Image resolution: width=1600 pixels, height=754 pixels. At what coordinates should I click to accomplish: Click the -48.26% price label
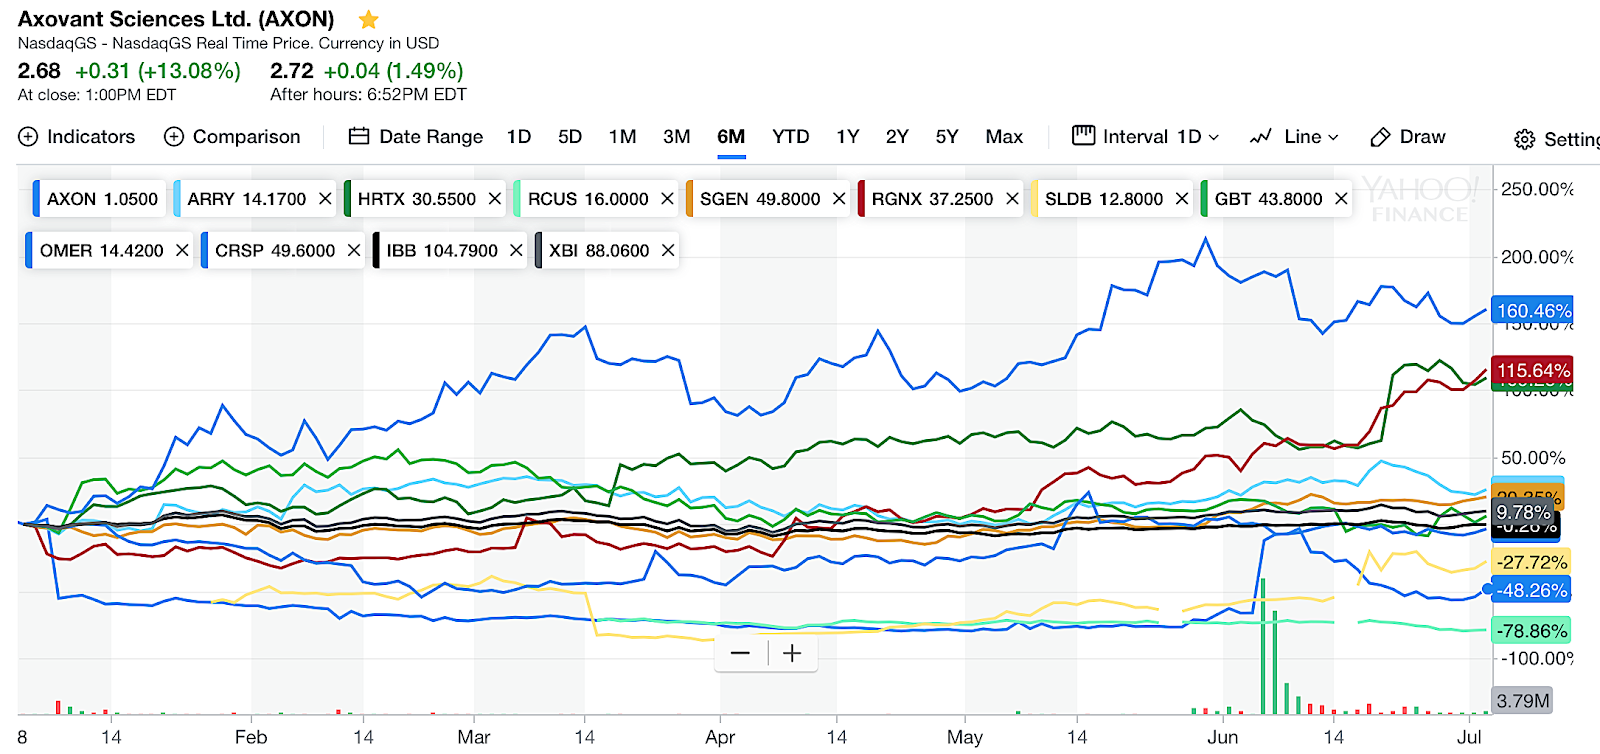tap(1531, 590)
